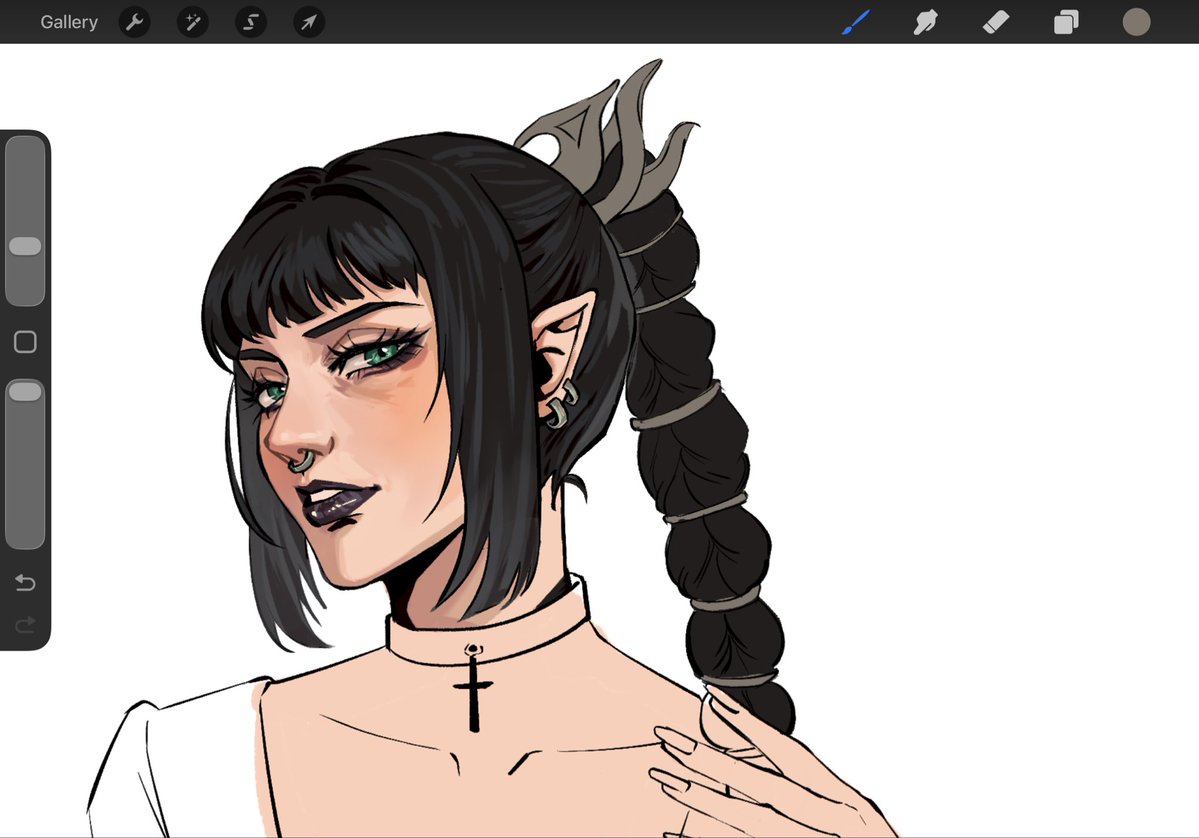Viewport: 1199px width, 838px height.
Task: Activate the Selection tool
Action: tap(251, 22)
